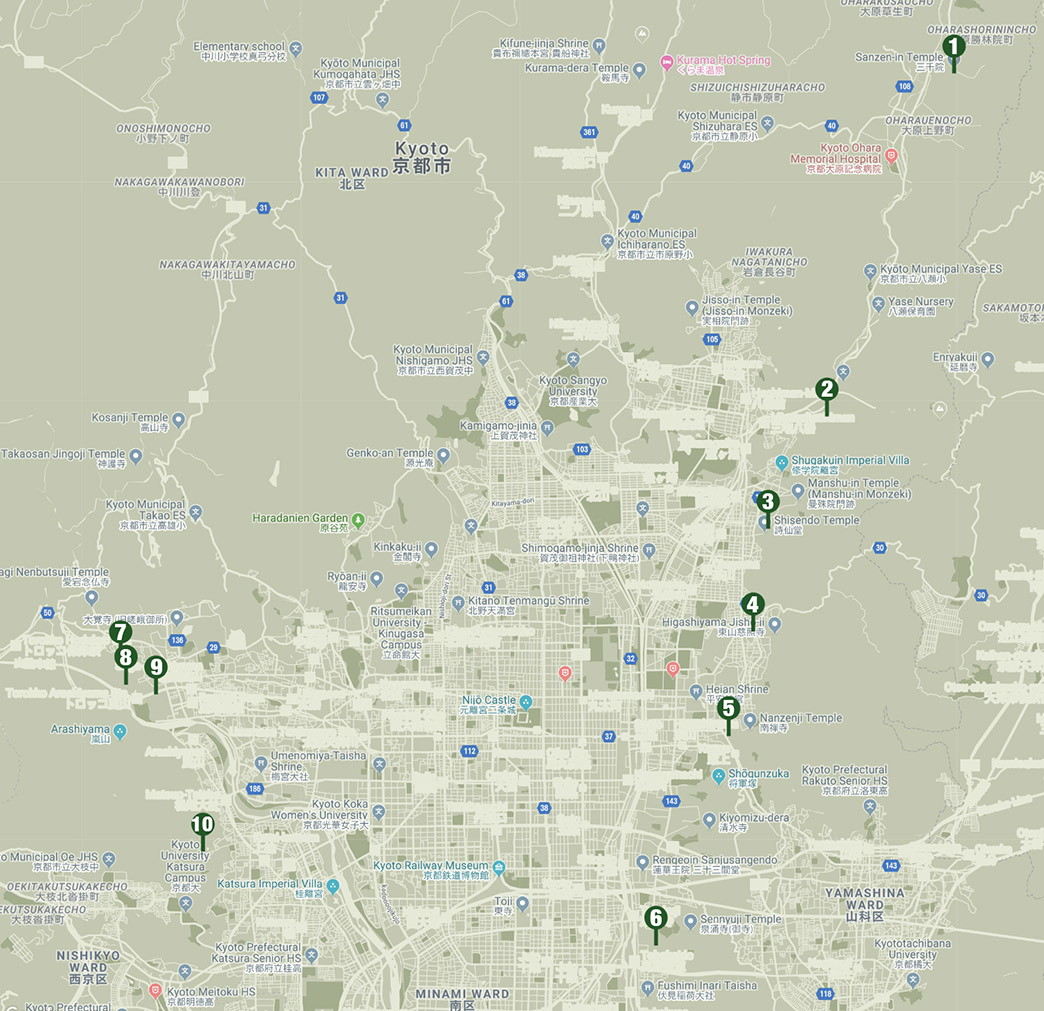1044x1011 pixels.
Task: Click the Kyoto Railway Museum pin
Action: point(499,867)
